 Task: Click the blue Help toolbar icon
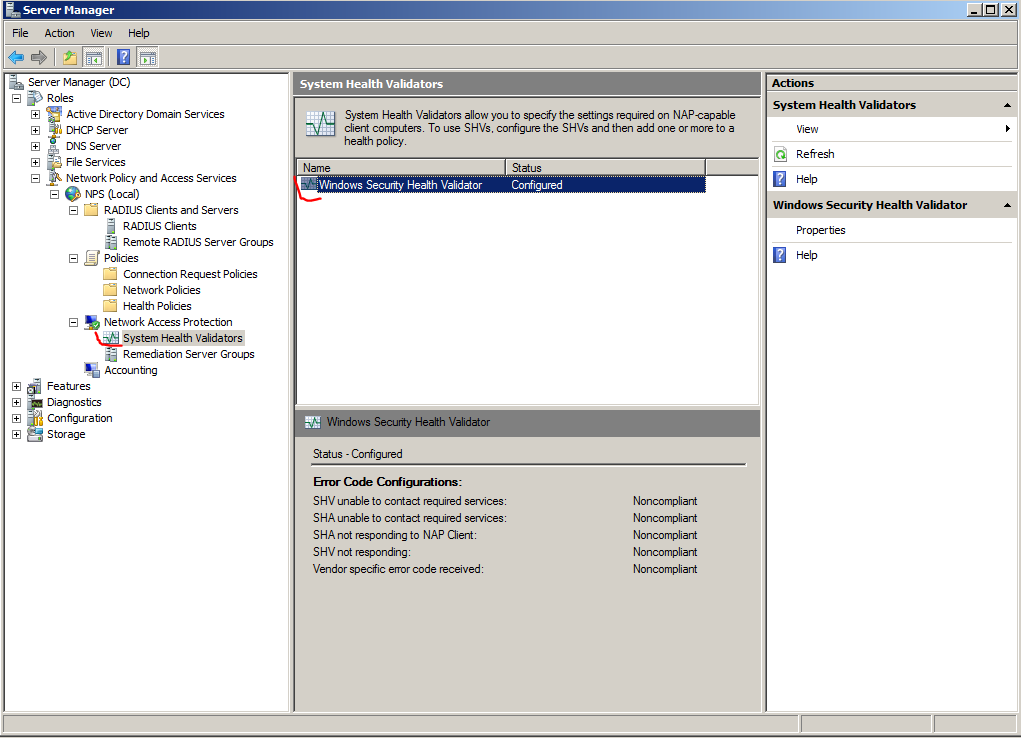click(x=123, y=57)
